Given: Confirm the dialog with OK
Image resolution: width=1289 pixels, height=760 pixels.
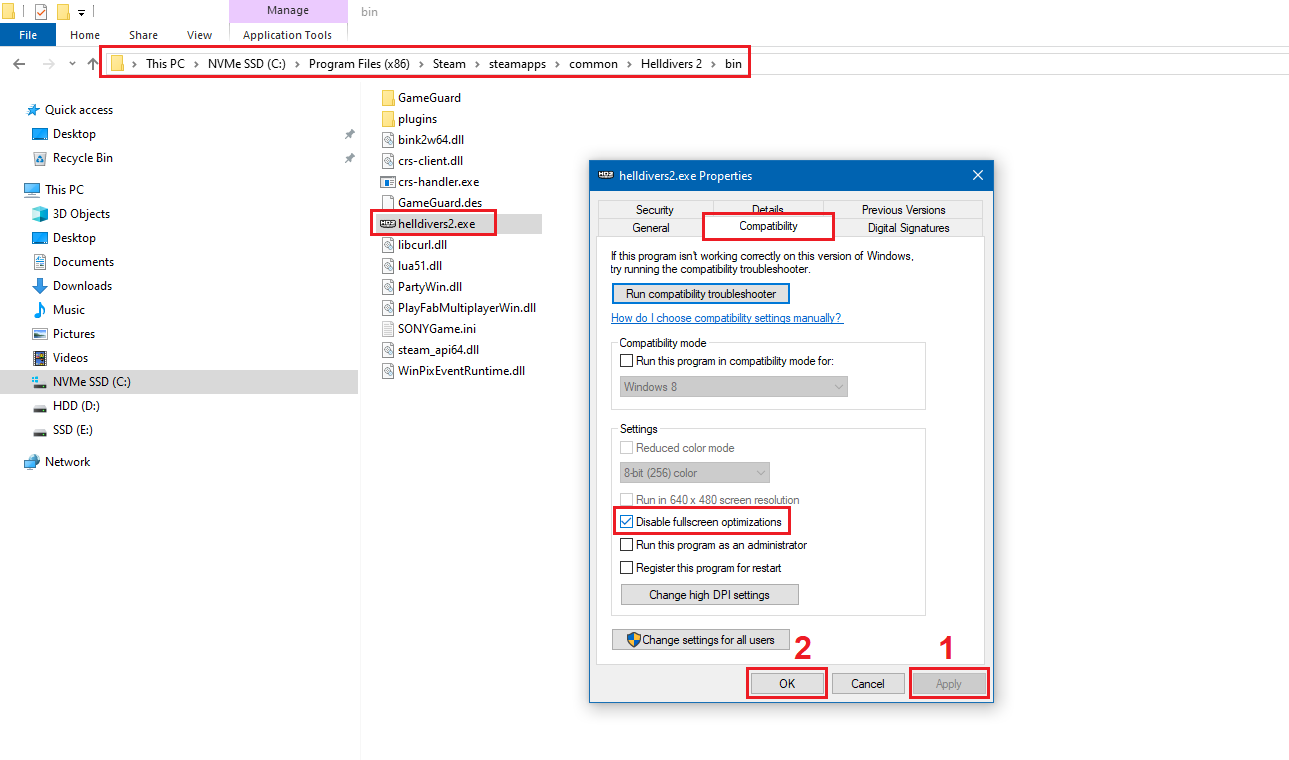Looking at the screenshot, I should tap(787, 684).
